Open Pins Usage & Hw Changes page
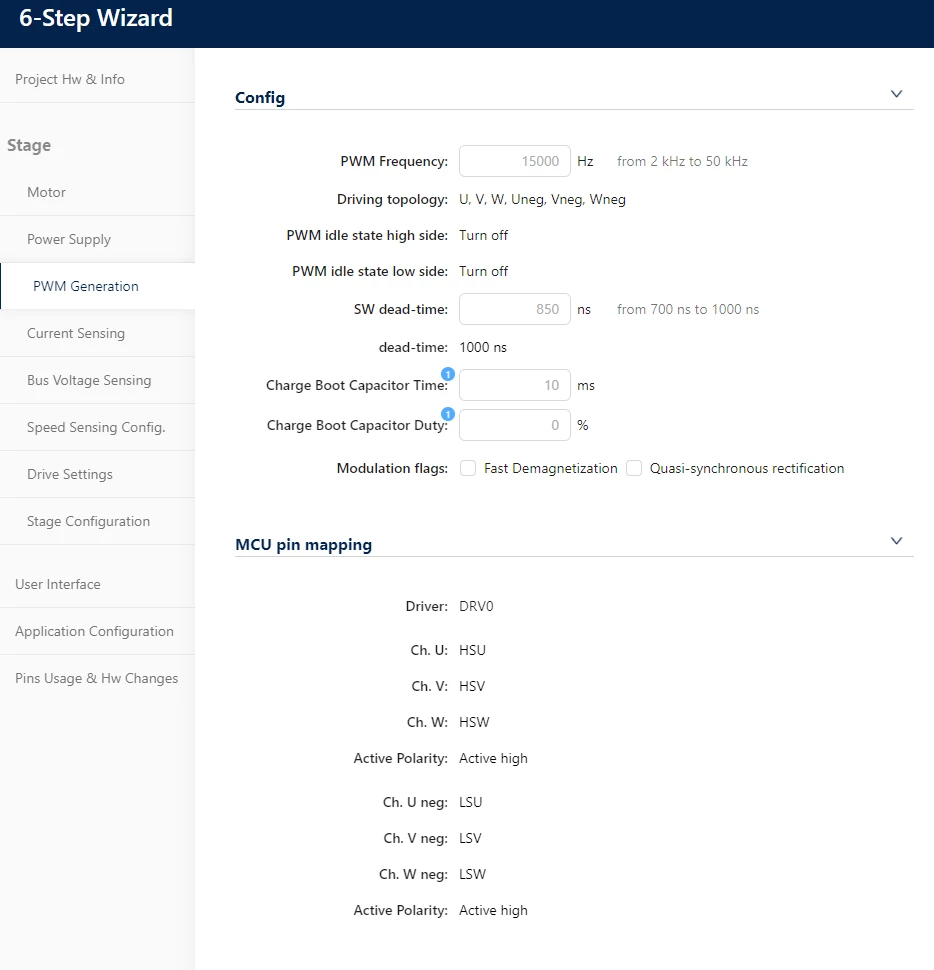The width and height of the screenshot is (934, 970). pyautogui.click(x=97, y=679)
